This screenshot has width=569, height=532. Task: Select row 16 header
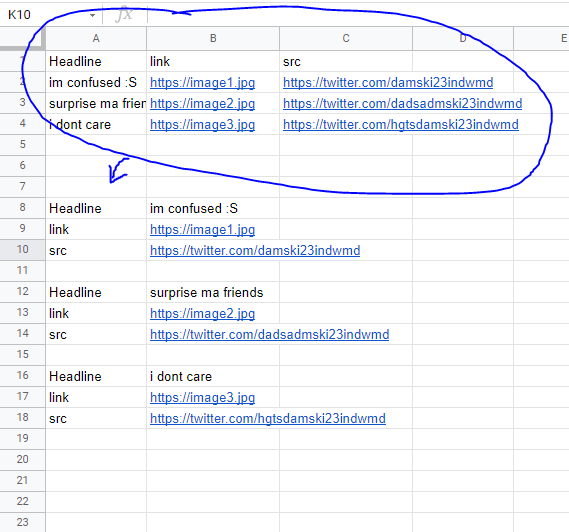coord(22,375)
